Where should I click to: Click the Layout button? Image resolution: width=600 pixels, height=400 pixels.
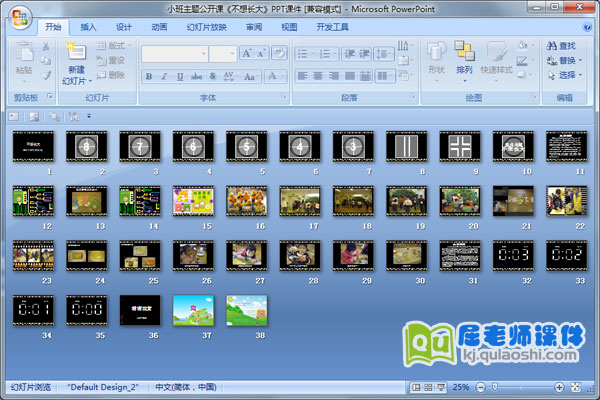pos(114,46)
